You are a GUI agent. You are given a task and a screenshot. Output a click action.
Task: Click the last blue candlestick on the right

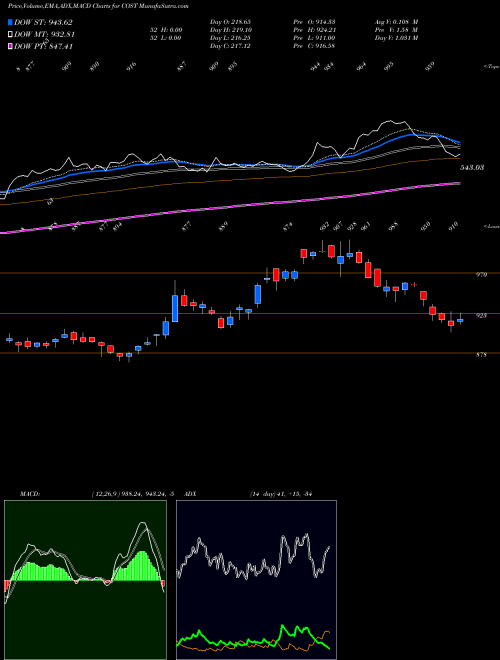(x=460, y=320)
